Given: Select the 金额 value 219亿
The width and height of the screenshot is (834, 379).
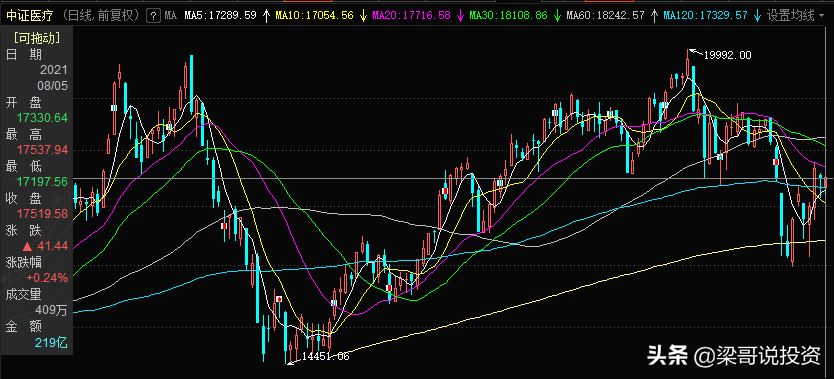Looking at the screenshot, I should click(52, 342).
